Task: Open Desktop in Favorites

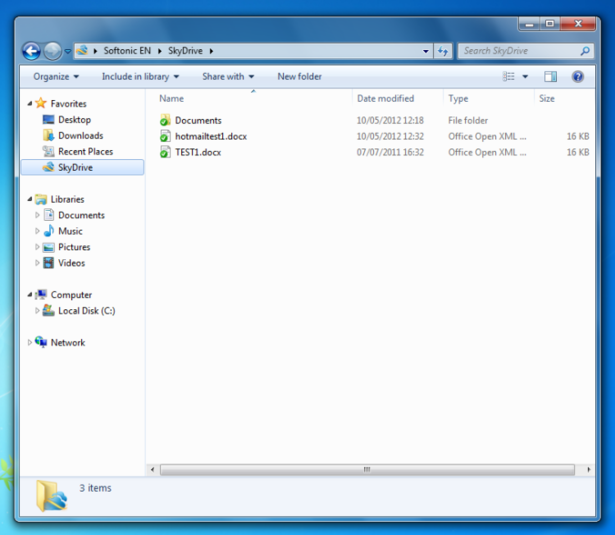Action: click(x=74, y=119)
